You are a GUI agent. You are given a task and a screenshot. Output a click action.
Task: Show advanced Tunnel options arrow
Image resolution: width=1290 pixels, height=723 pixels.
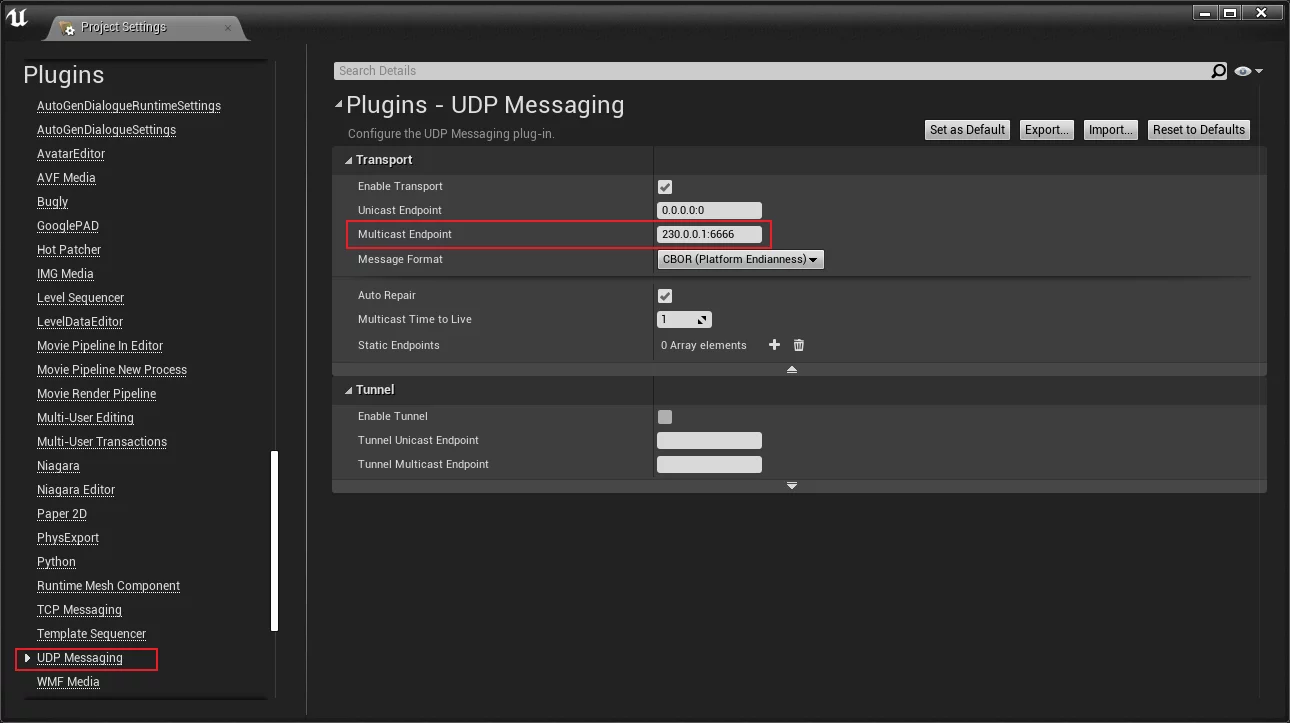pos(792,486)
